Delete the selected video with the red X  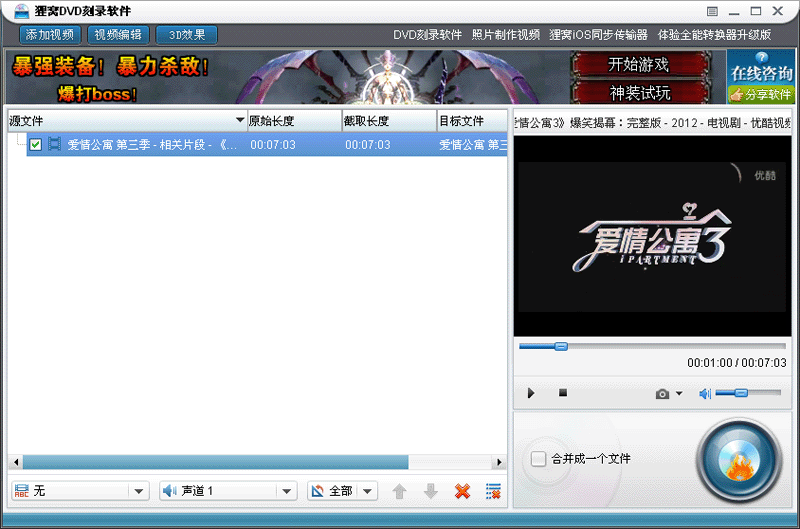(x=462, y=491)
